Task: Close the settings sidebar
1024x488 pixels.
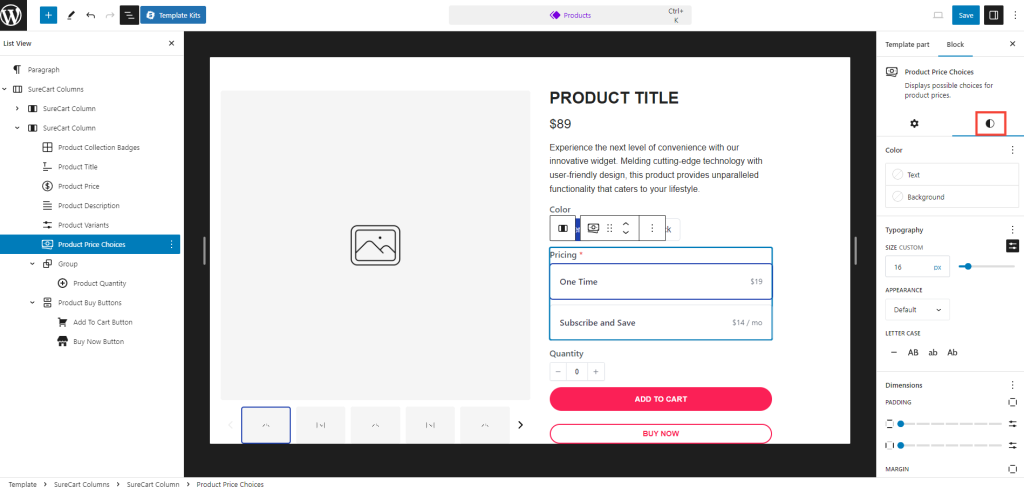Action: 1012,44
